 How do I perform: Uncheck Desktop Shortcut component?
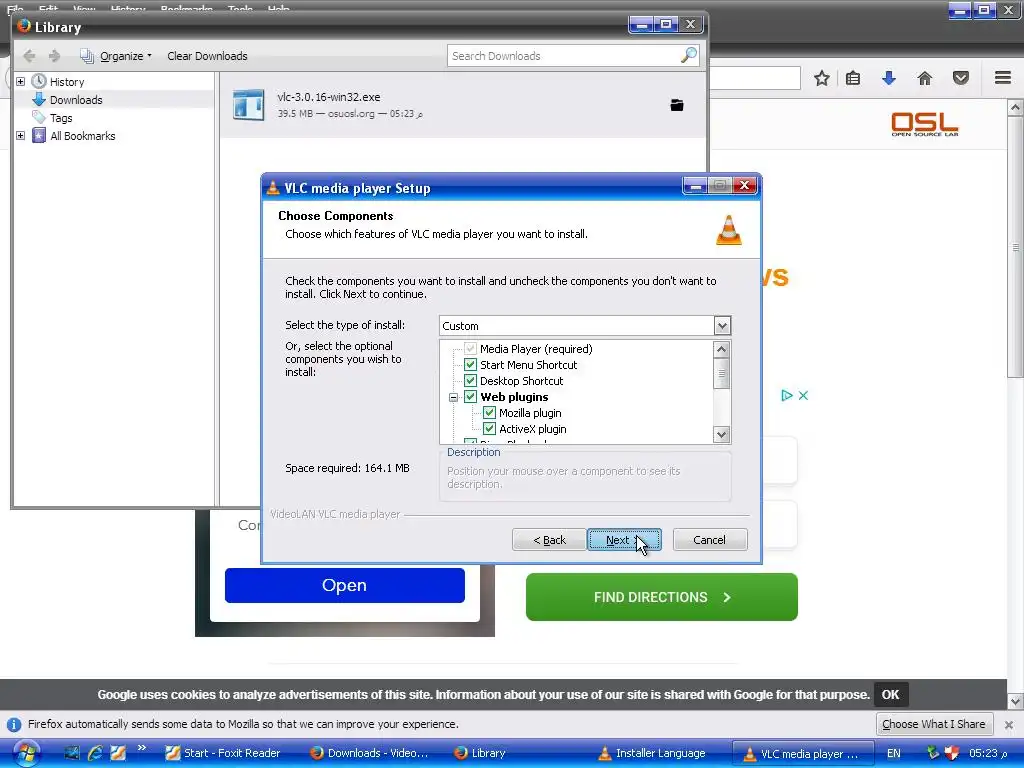[470, 381]
